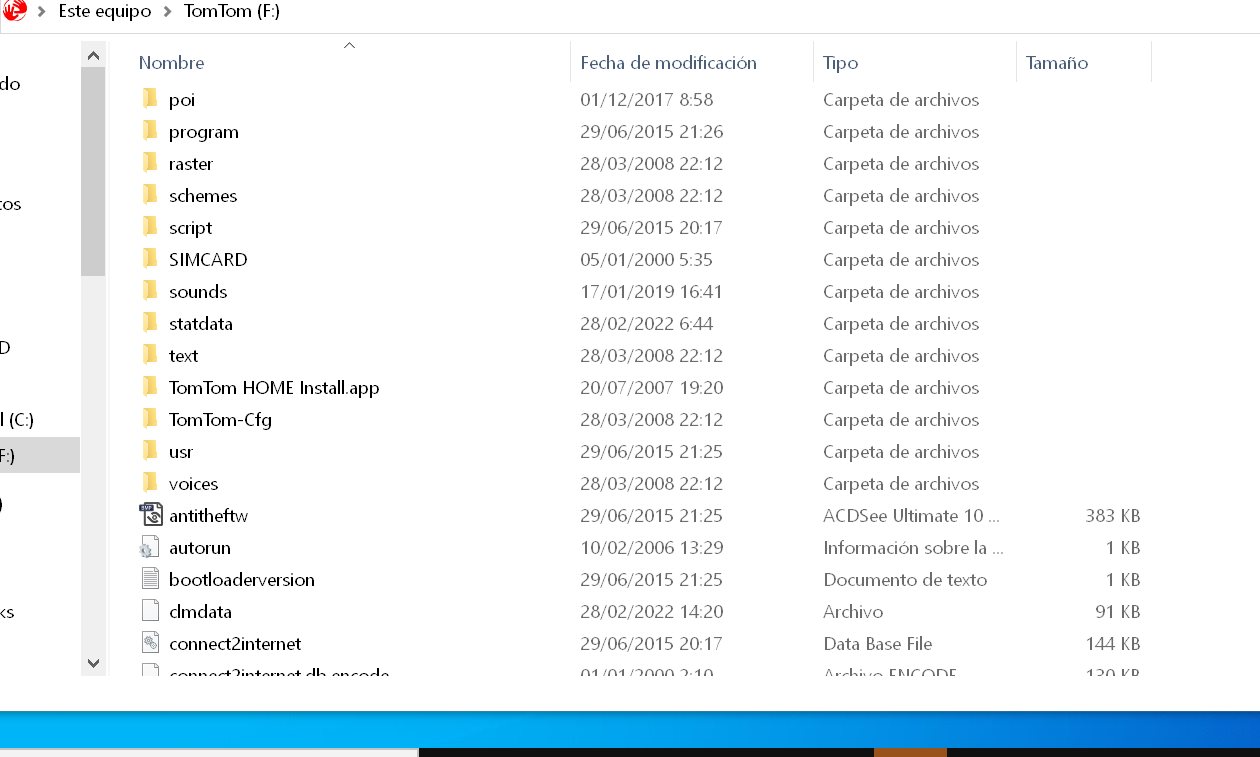Select the text folder name
1260x757 pixels.
(x=183, y=355)
